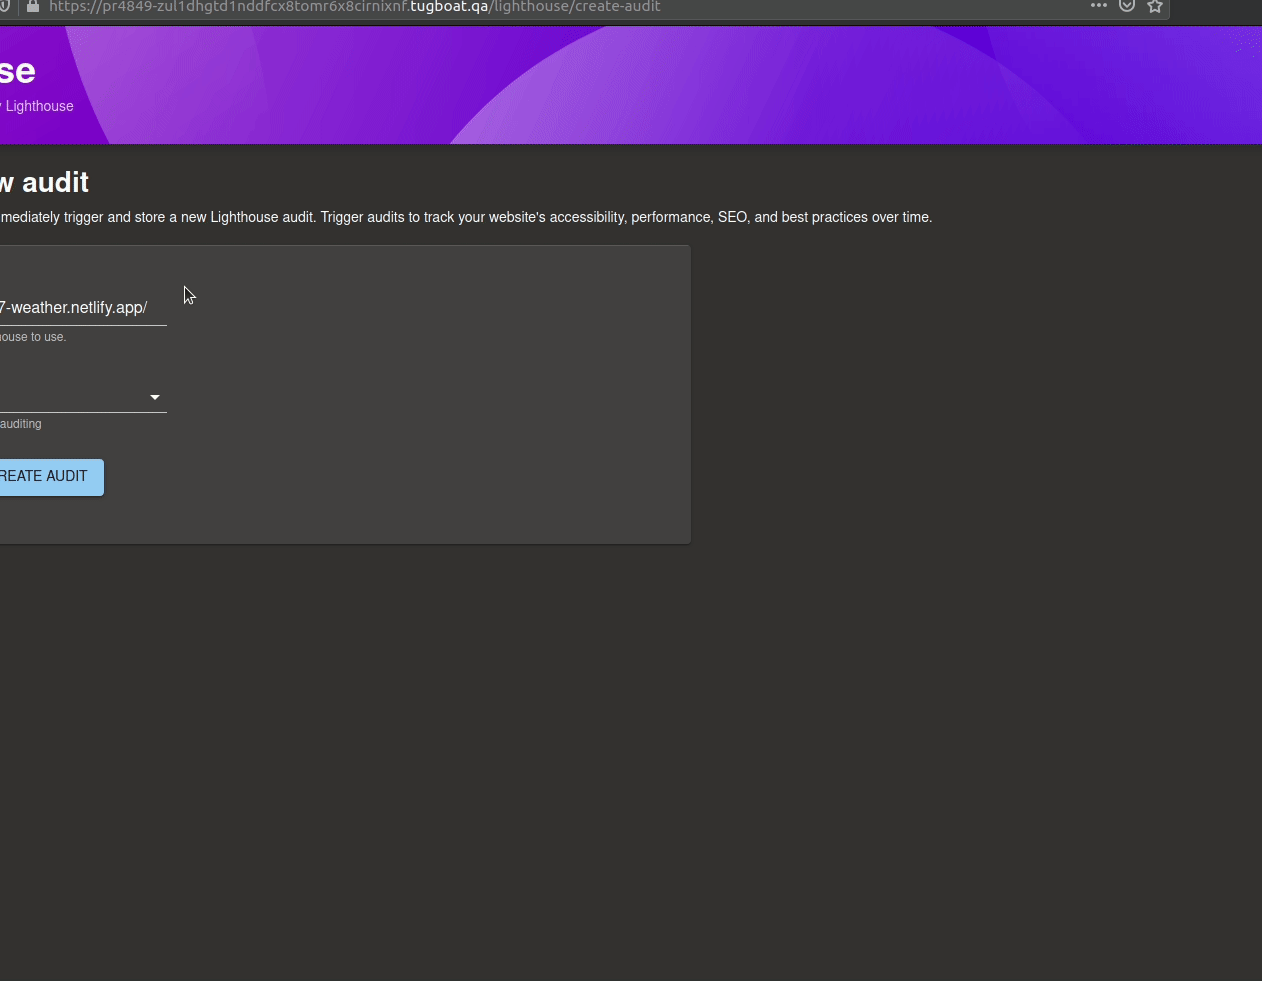Click the lock icon before the https URL
The width and height of the screenshot is (1262, 981).
(34, 7)
